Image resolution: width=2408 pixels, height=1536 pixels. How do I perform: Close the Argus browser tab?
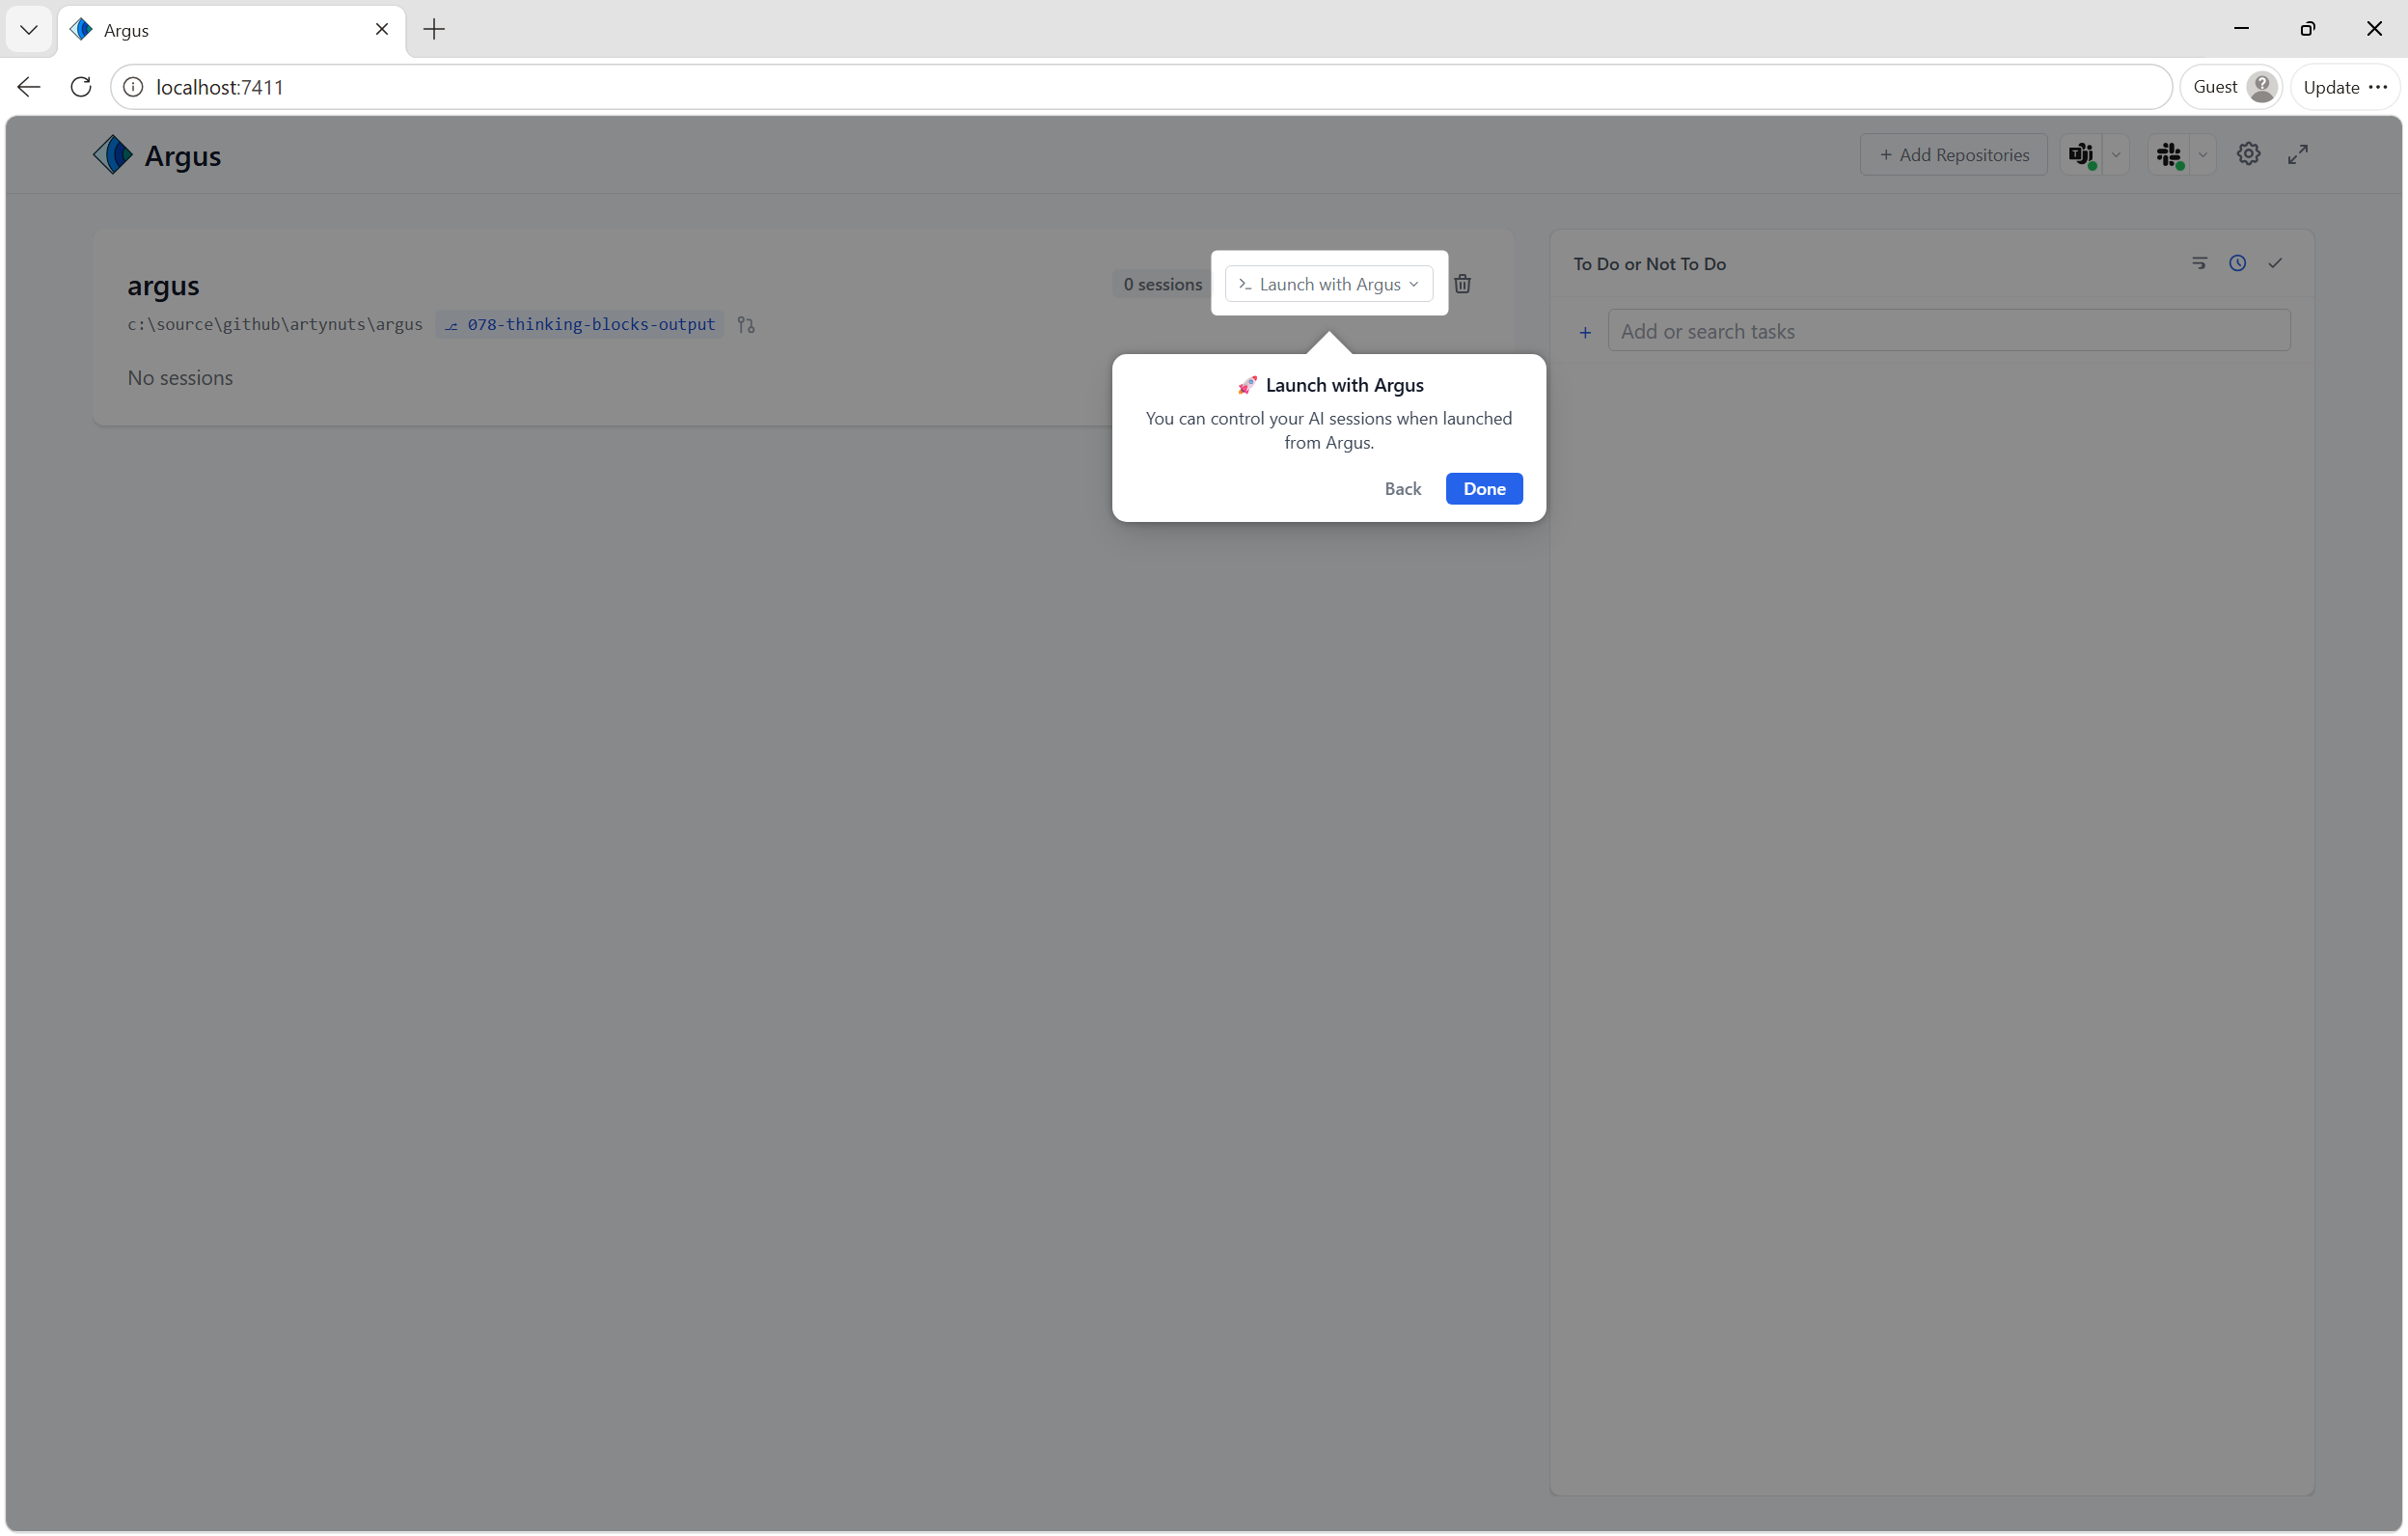point(382,29)
